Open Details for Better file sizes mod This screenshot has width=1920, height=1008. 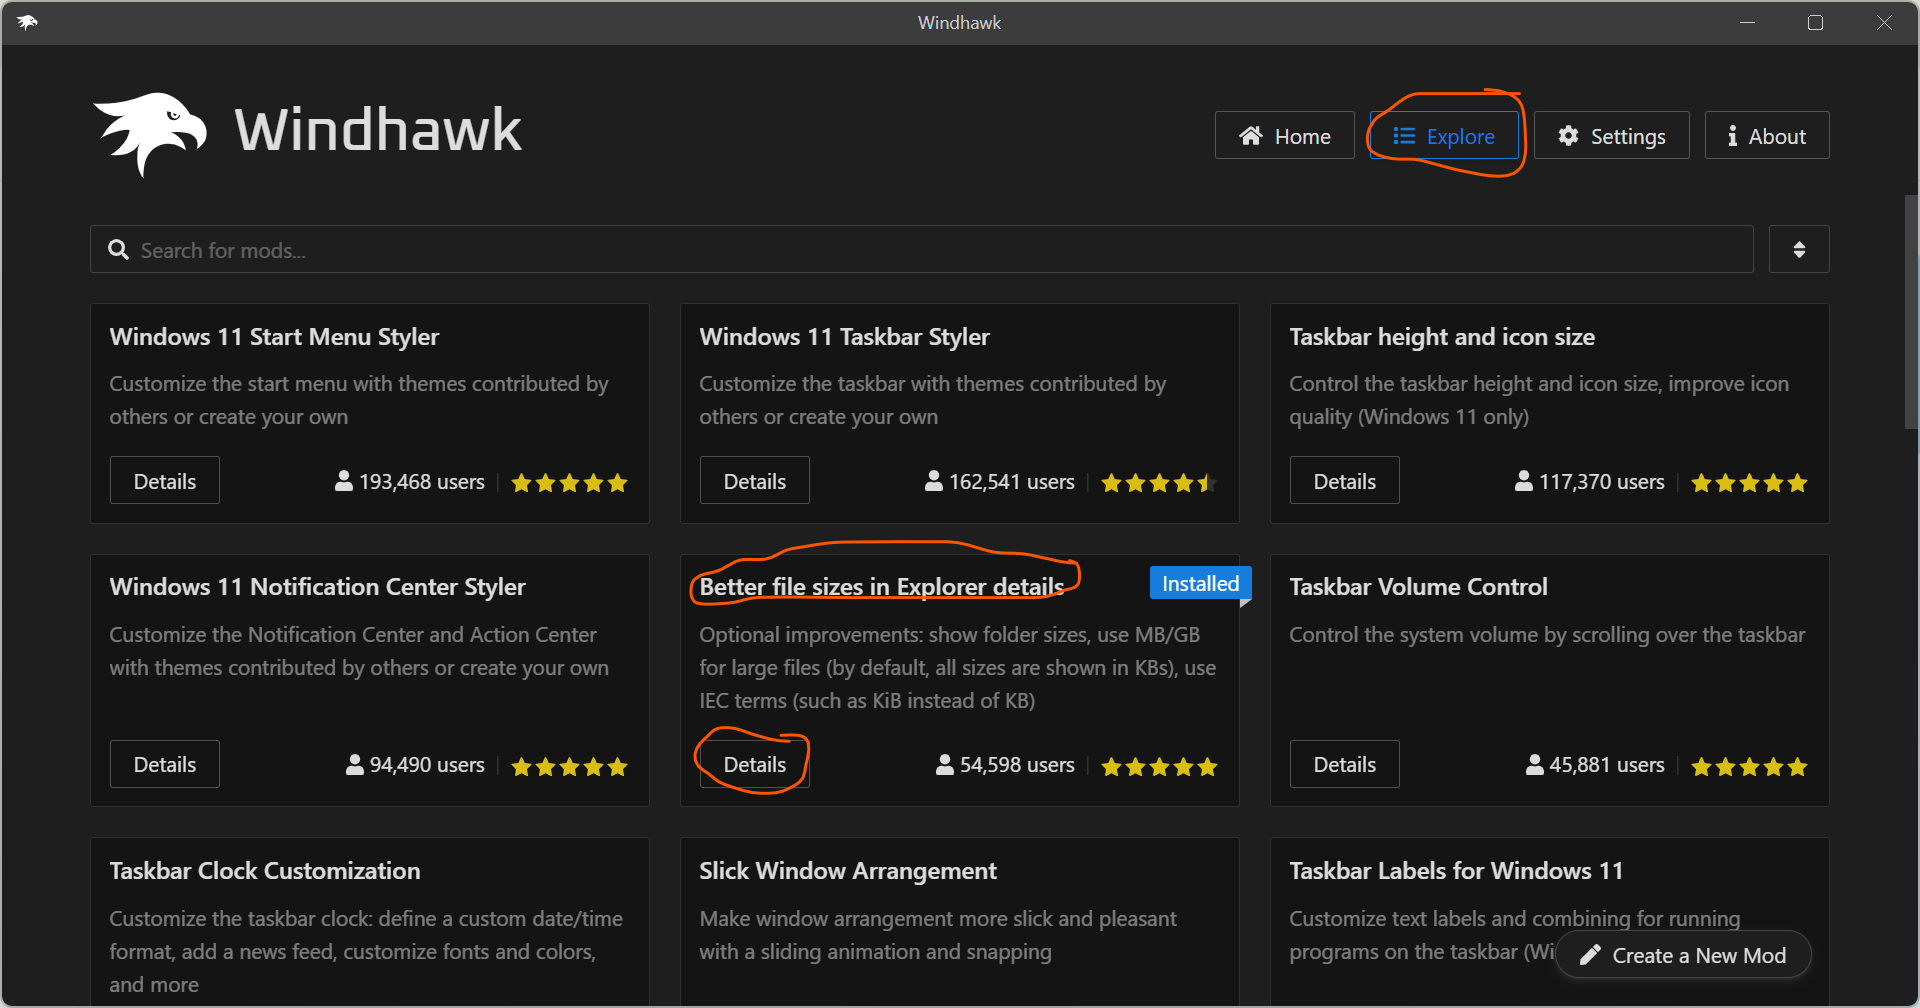coord(754,764)
